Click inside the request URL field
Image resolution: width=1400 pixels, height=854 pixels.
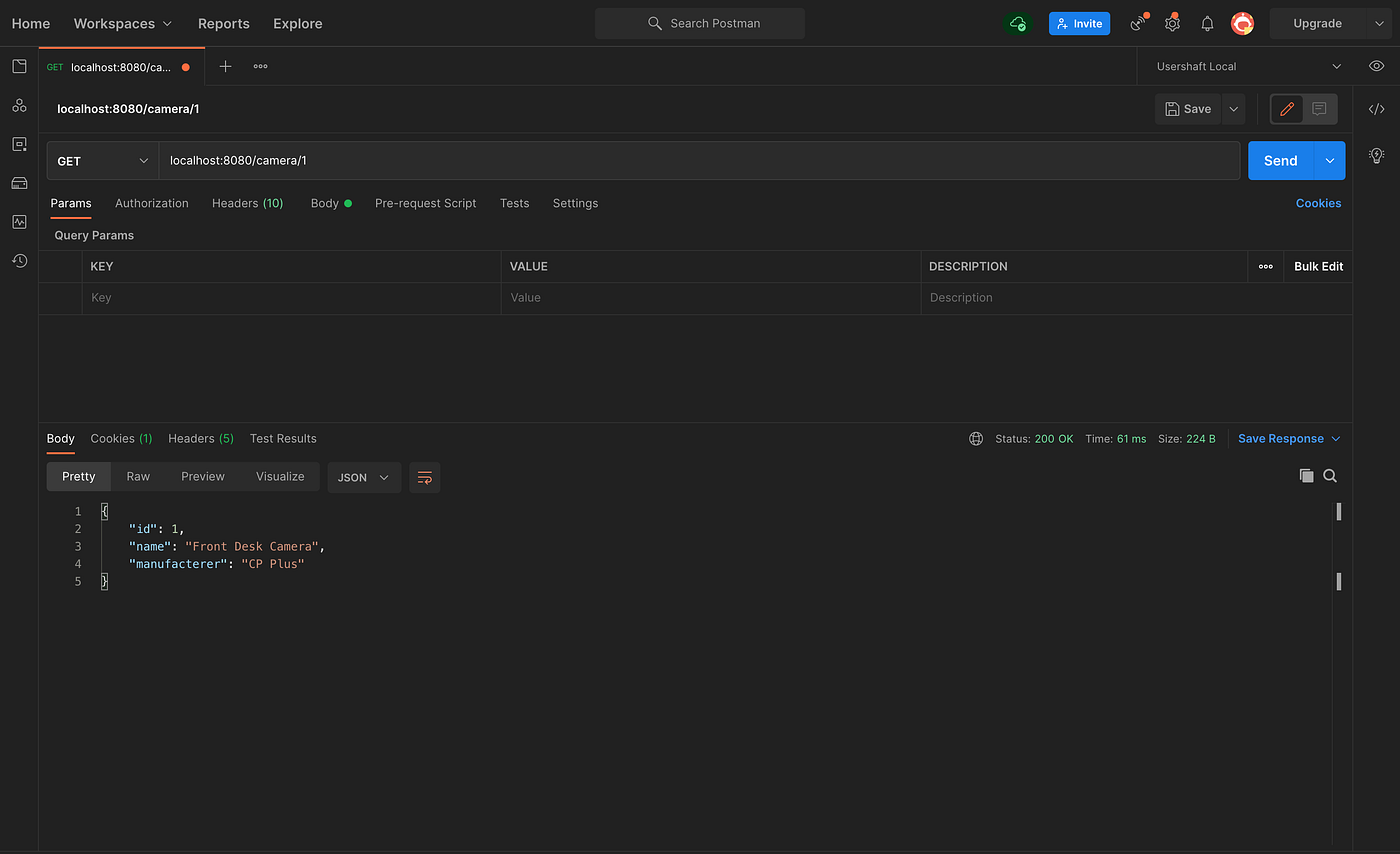tap(500, 160)
